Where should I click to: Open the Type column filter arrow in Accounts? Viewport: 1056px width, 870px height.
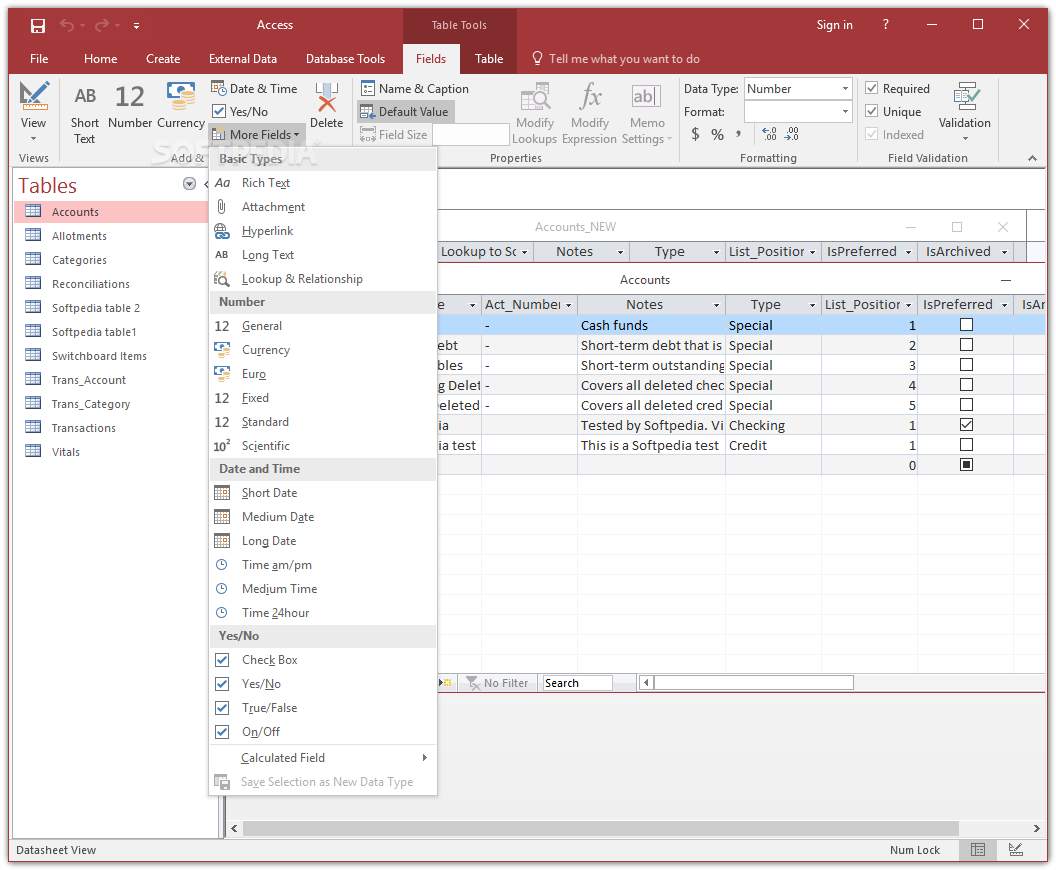pyautogui.click(x=812, y=305)
